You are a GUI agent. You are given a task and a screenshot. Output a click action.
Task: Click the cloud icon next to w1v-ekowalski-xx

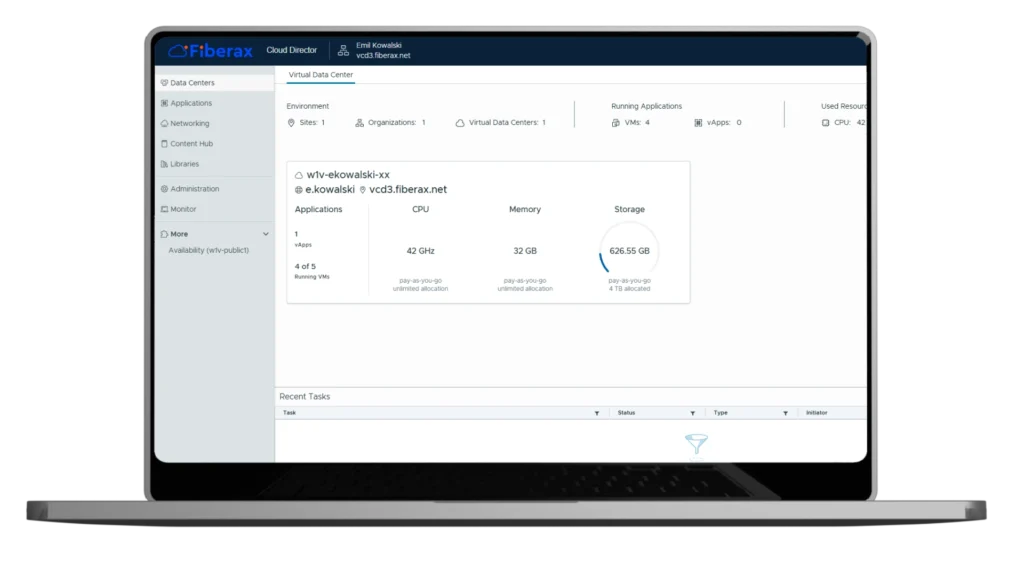(x=299, y=175)
